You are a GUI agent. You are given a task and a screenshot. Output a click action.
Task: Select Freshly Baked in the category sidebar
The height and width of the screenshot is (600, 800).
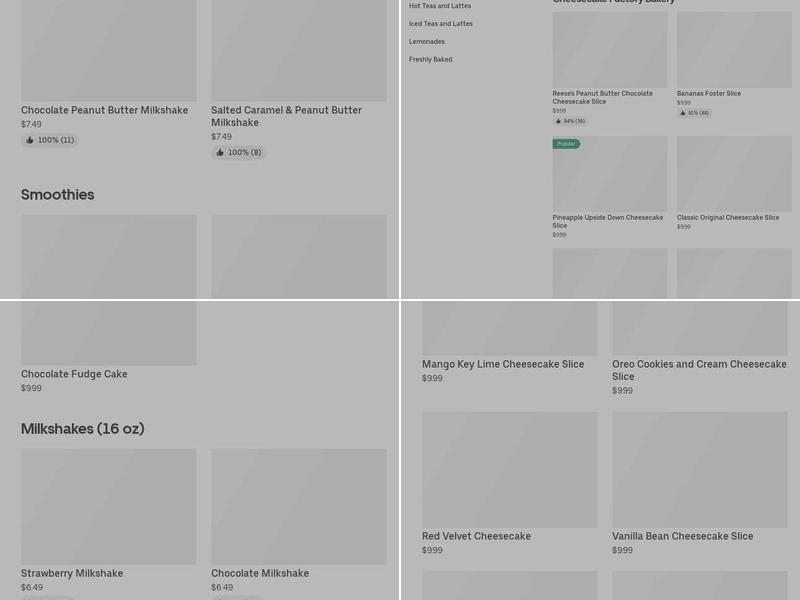point(431,59)
